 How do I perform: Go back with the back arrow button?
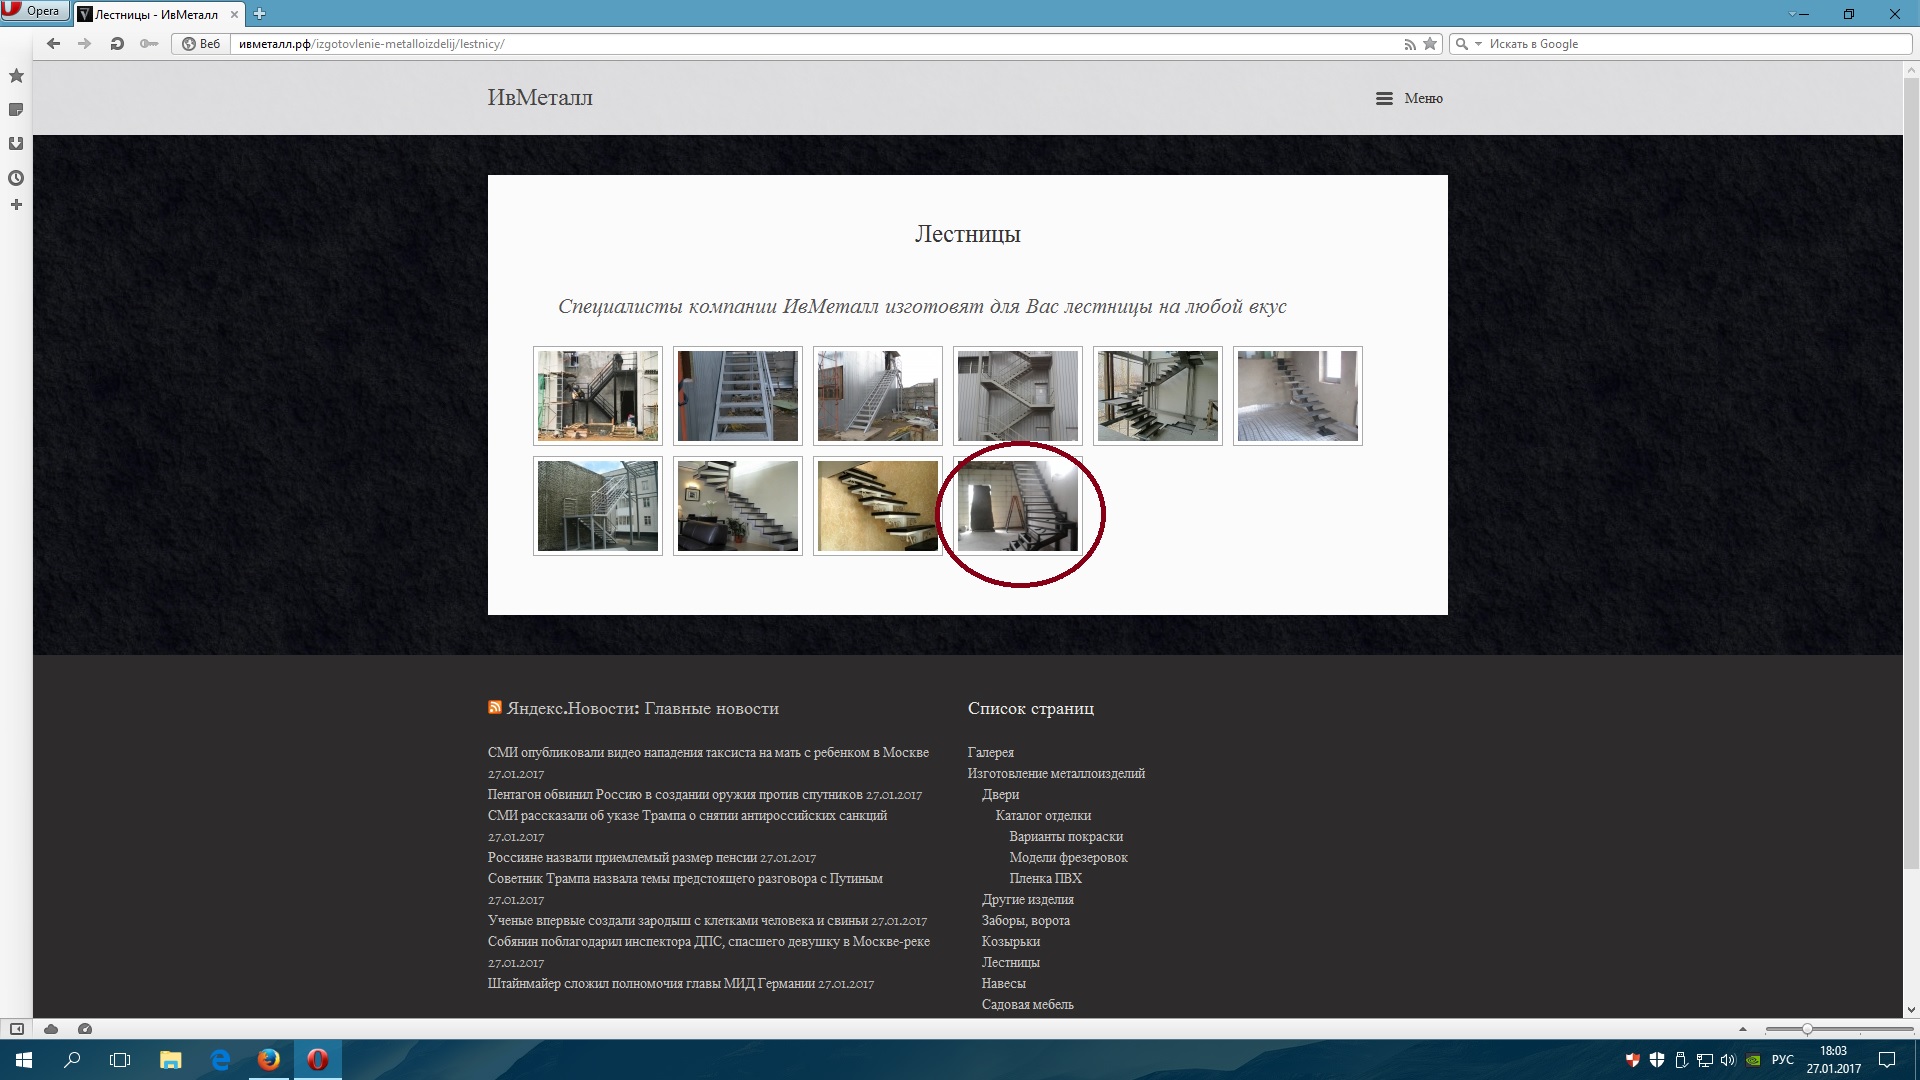53,44
